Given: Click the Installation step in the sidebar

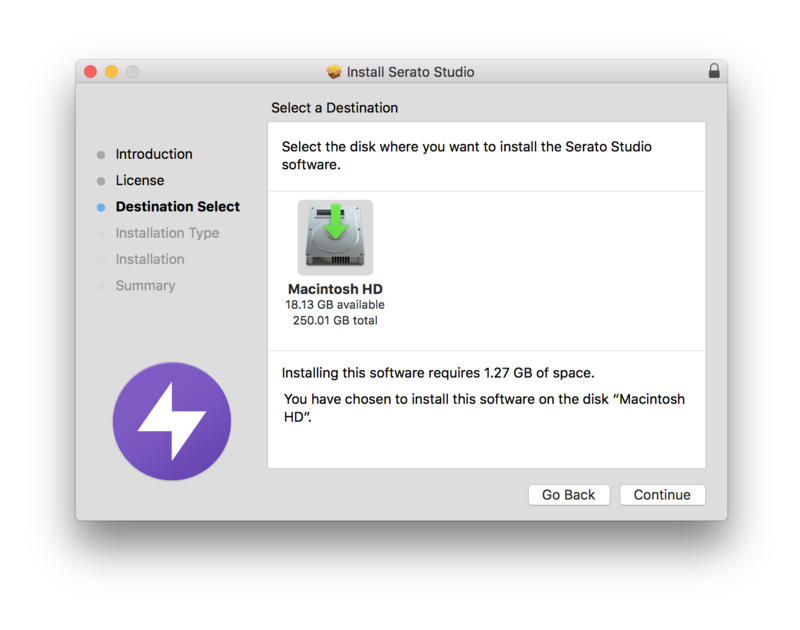Looking at the screenshot, I should 150,259.
